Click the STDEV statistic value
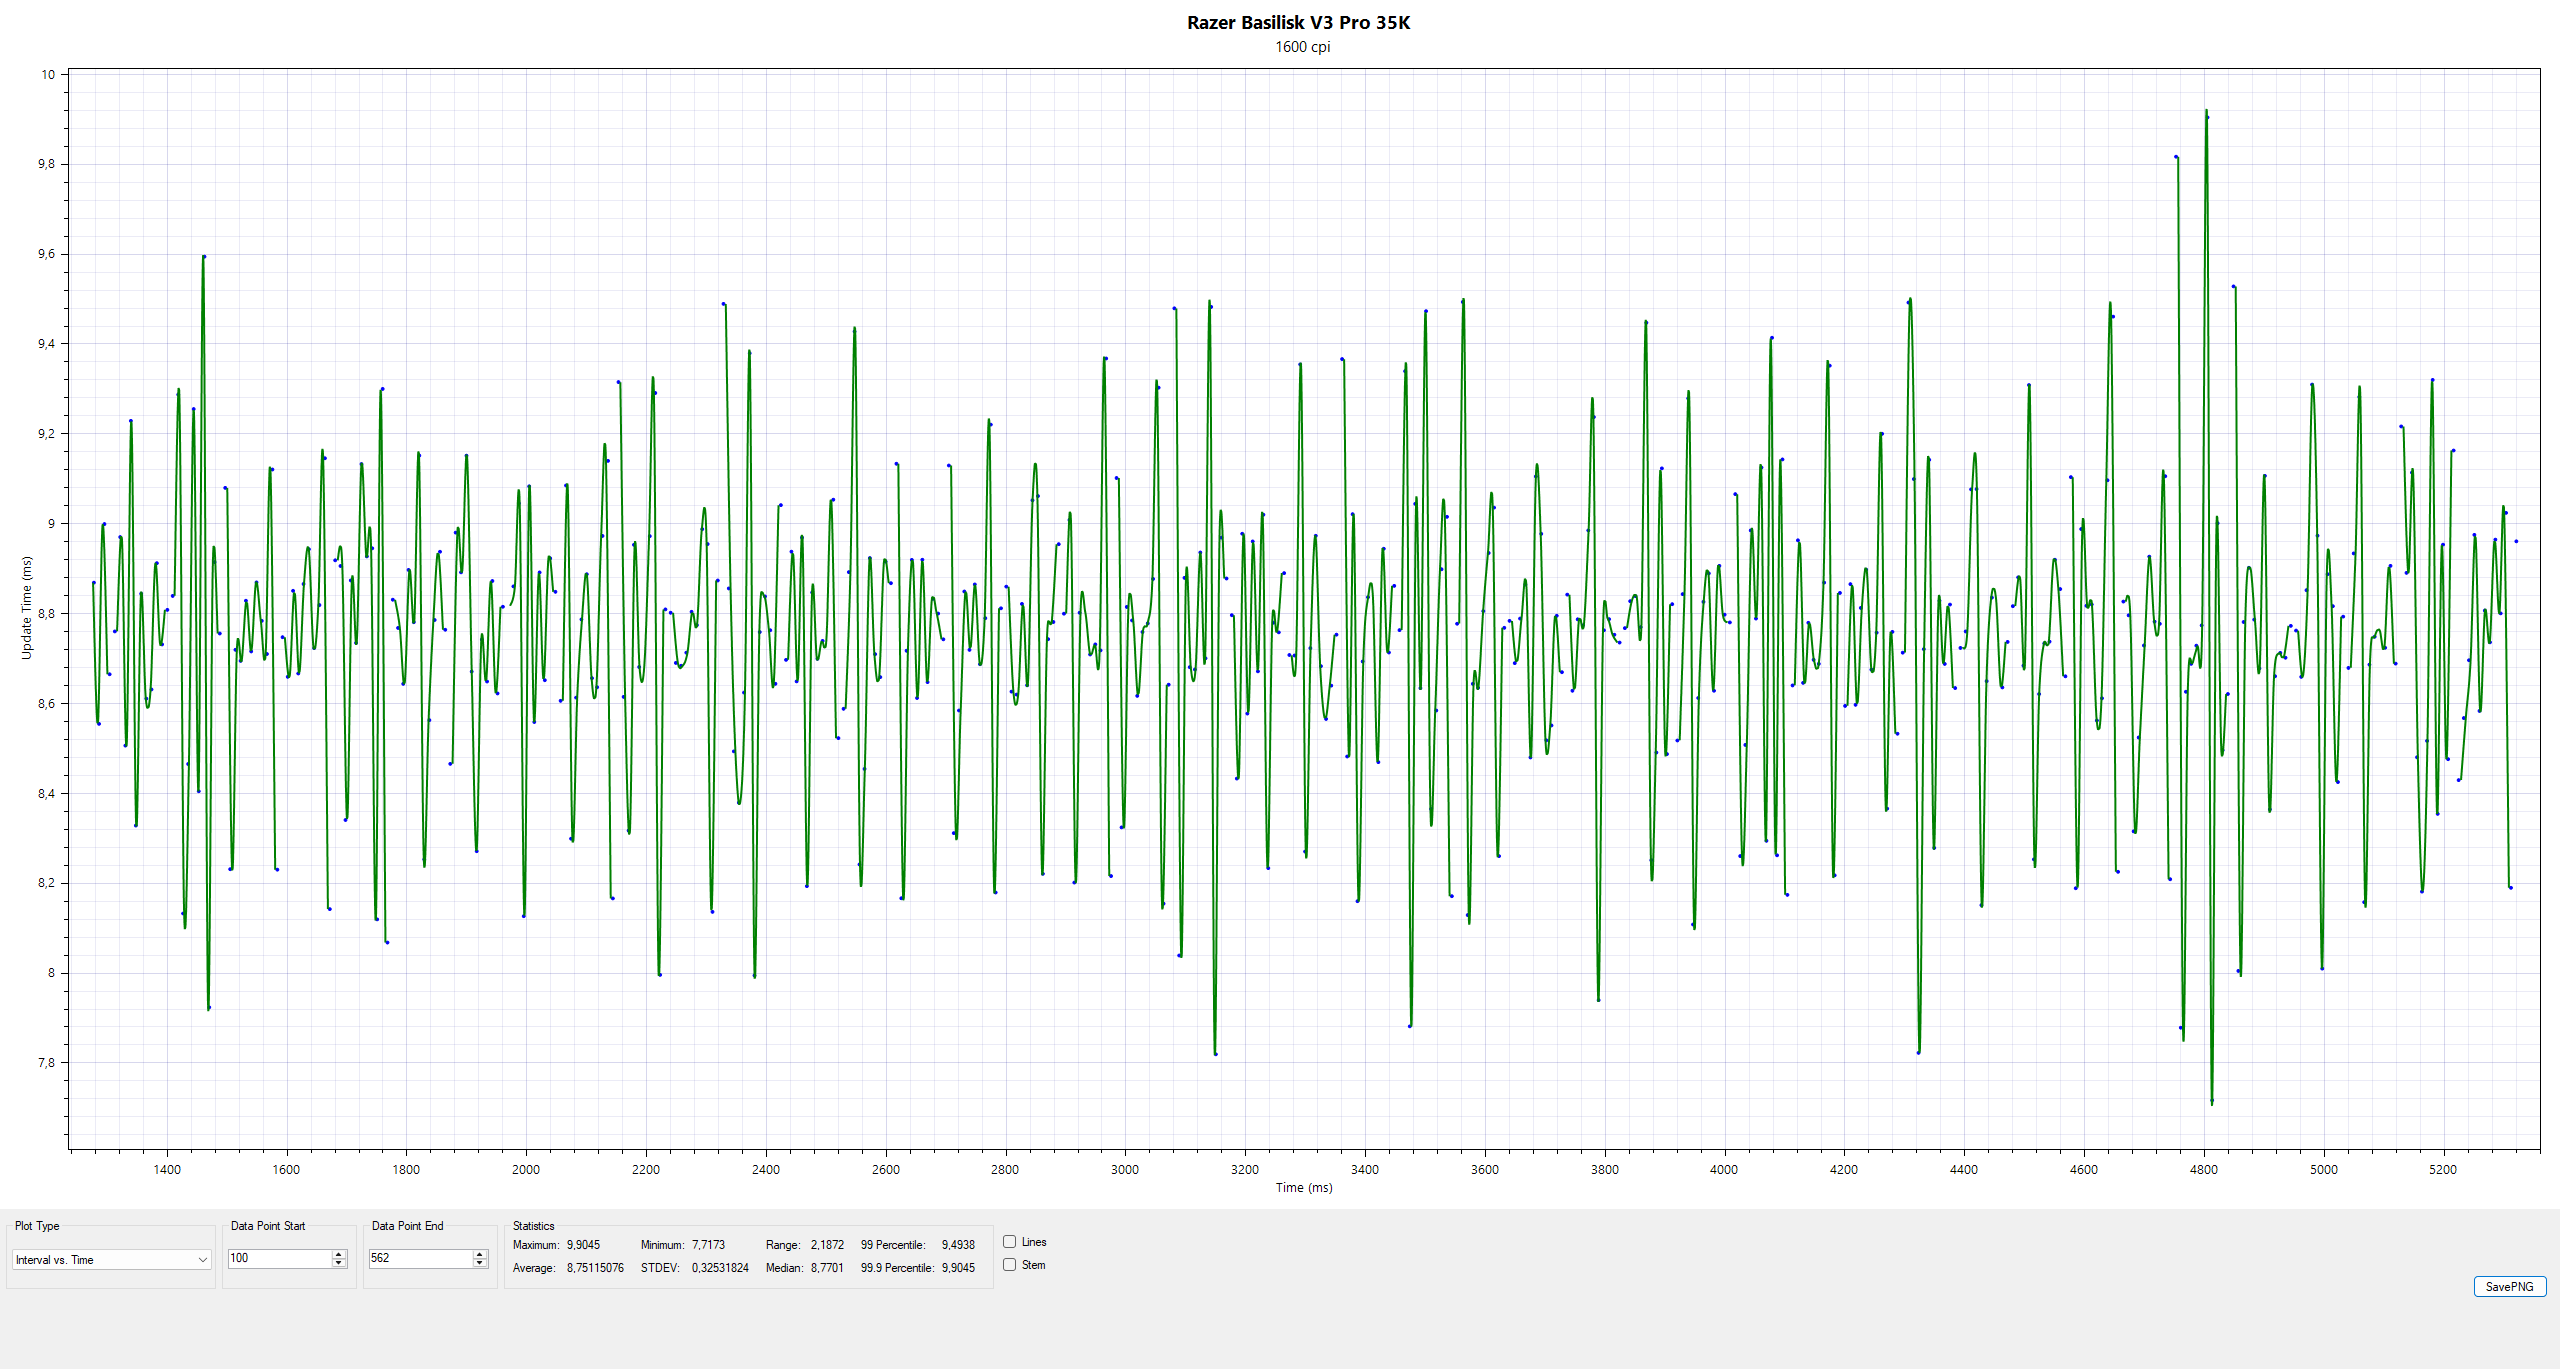Screen dimensions: 2560x1369 [720, 1268]
